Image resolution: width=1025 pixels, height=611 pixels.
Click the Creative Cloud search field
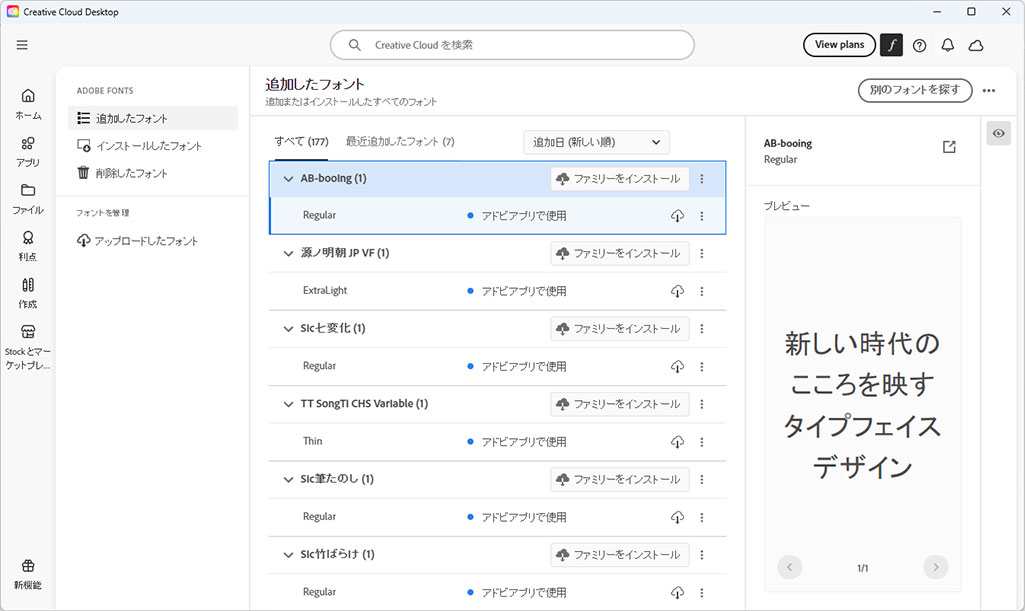click(x=512, y=45)
